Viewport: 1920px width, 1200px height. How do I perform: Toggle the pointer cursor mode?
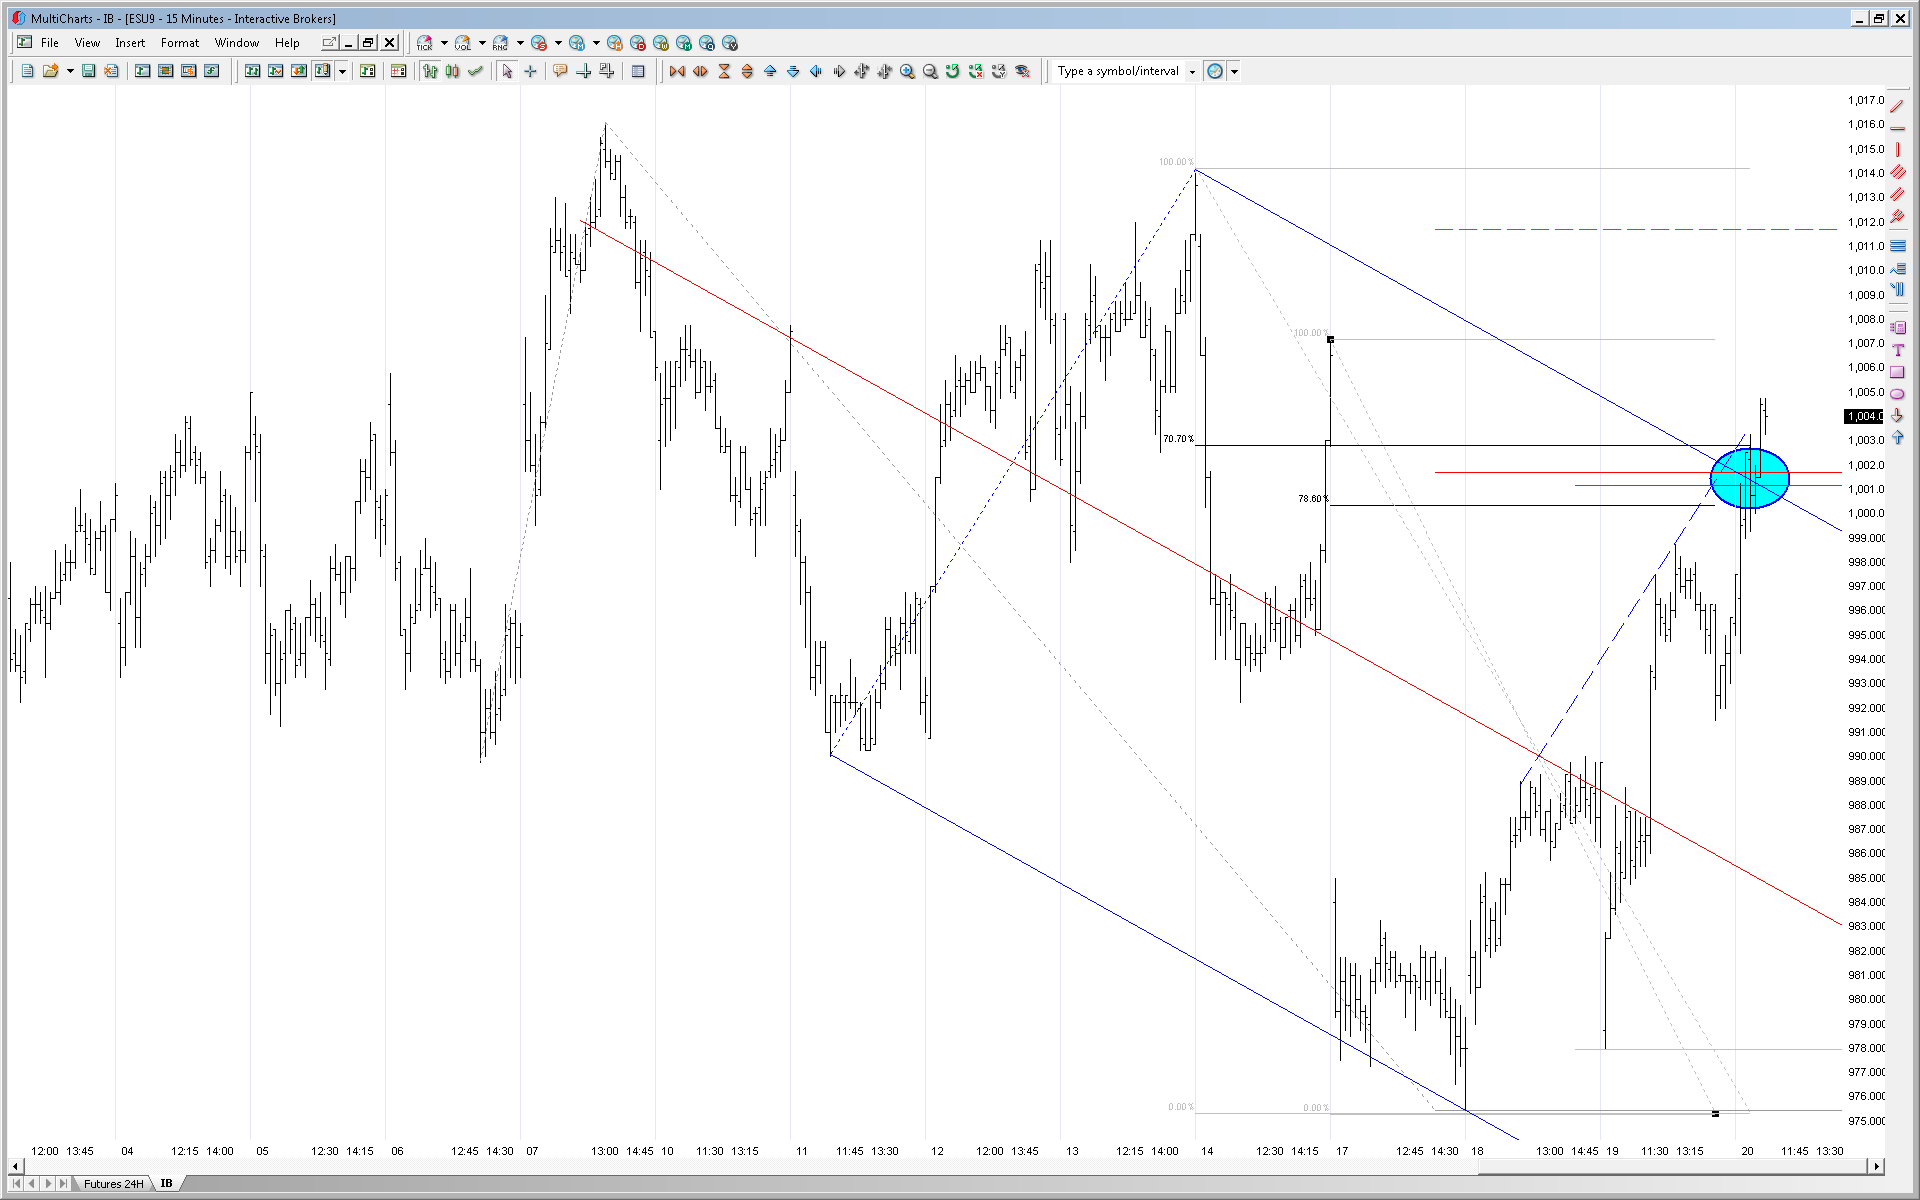point(507,71)
